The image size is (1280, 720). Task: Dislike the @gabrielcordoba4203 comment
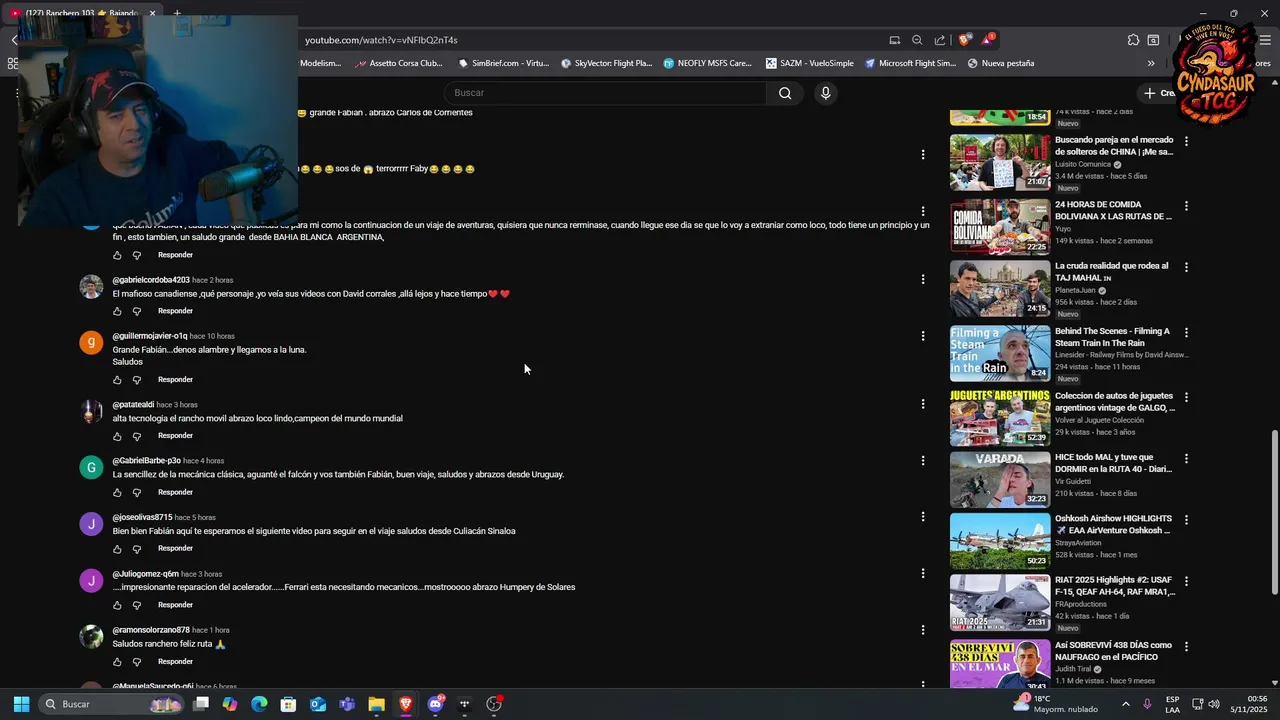pyautogui.click(x=137, y=311)
